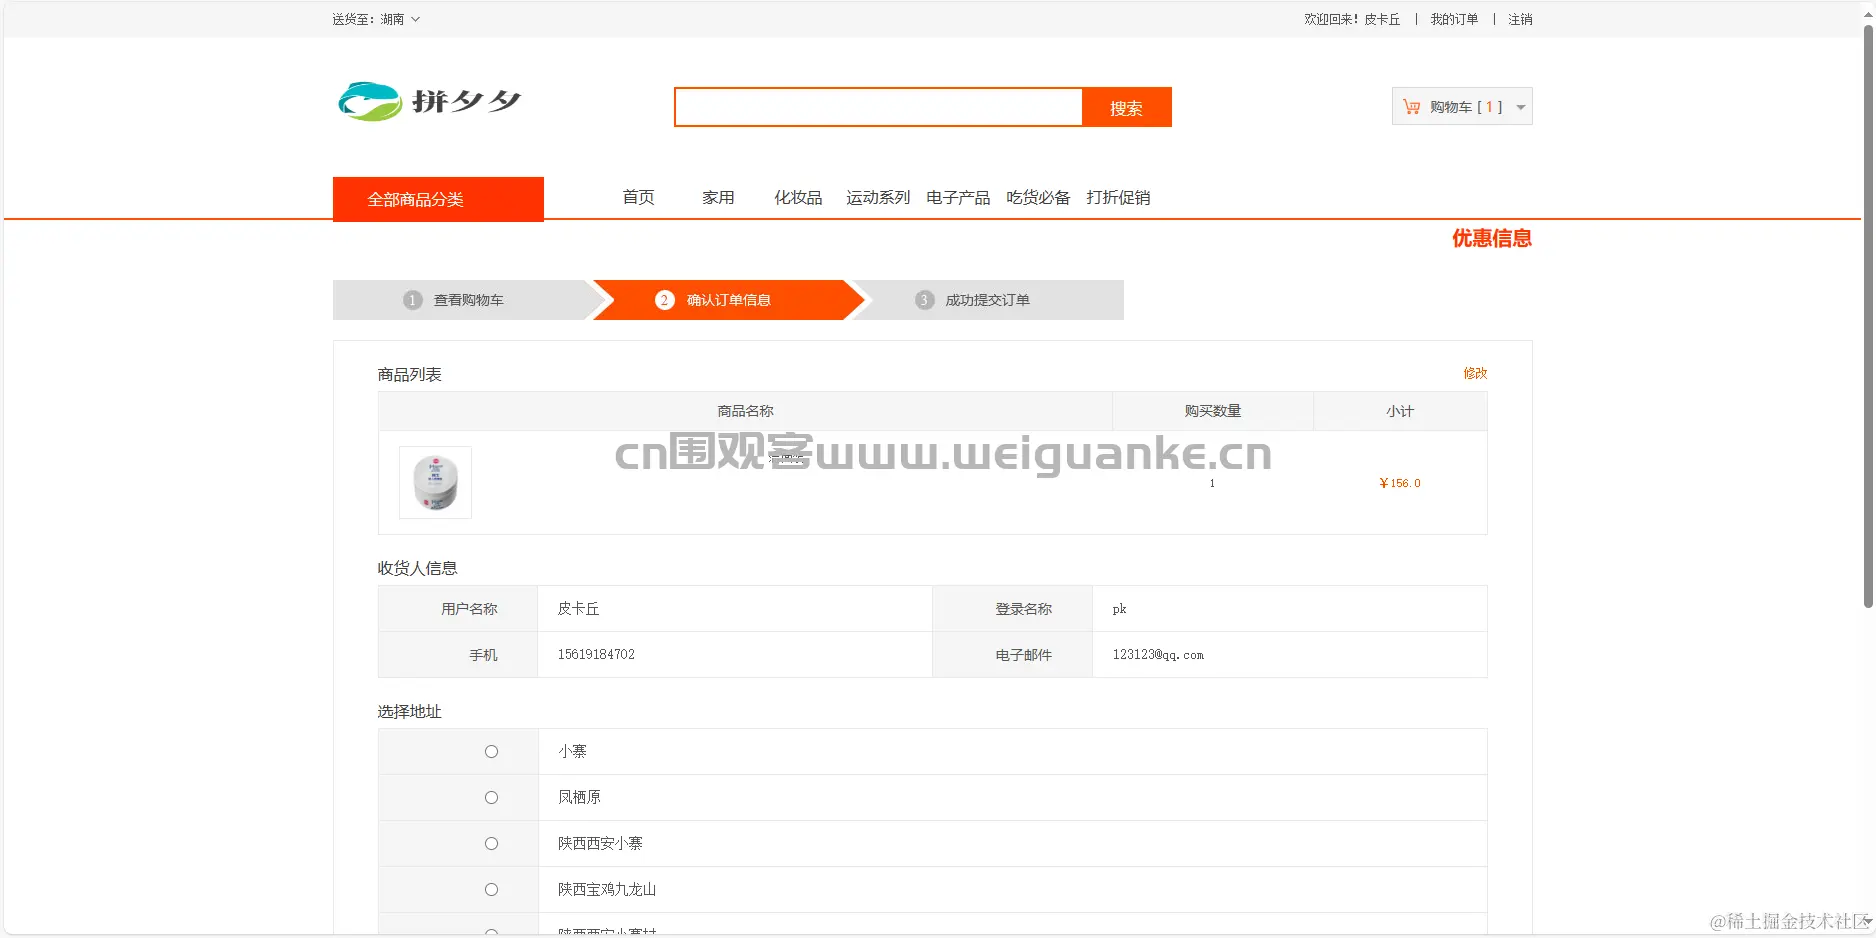Open the 家用 navigation item
Screen dimensions: 1876x938
point(718,197)
